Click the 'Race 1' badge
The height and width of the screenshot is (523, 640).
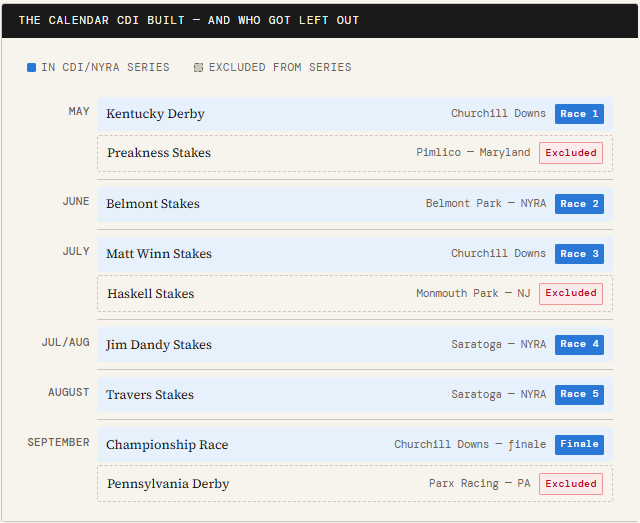pyautogui.click(x=579, y=114)
